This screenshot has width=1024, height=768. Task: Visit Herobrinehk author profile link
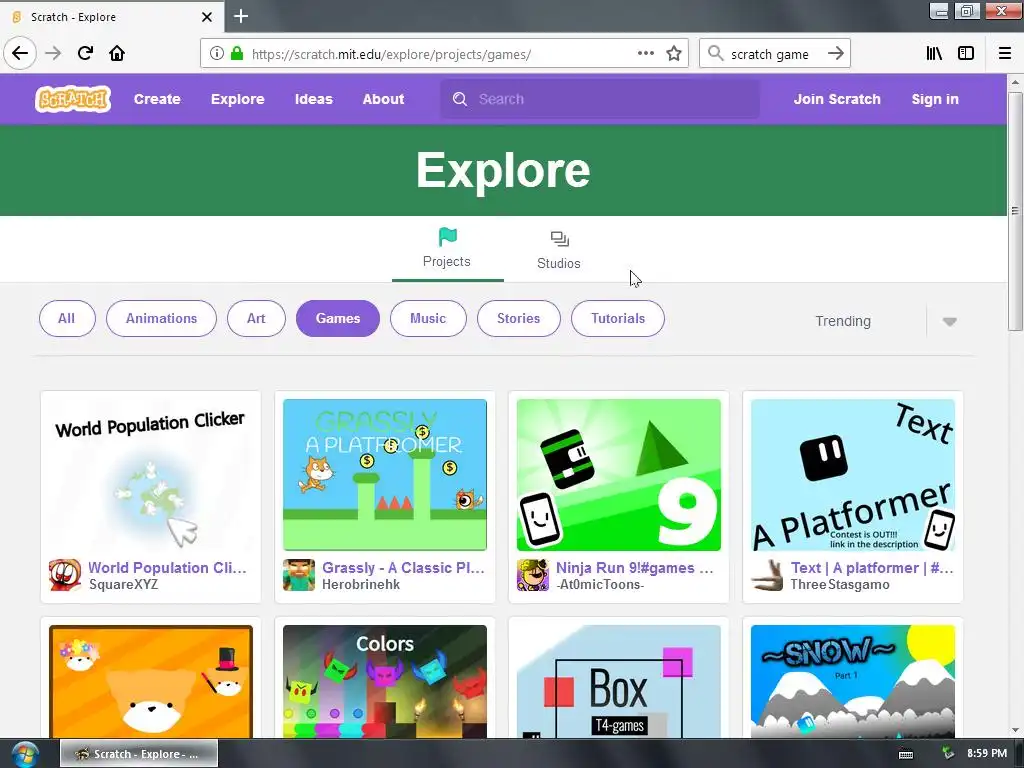pos(361,584)
